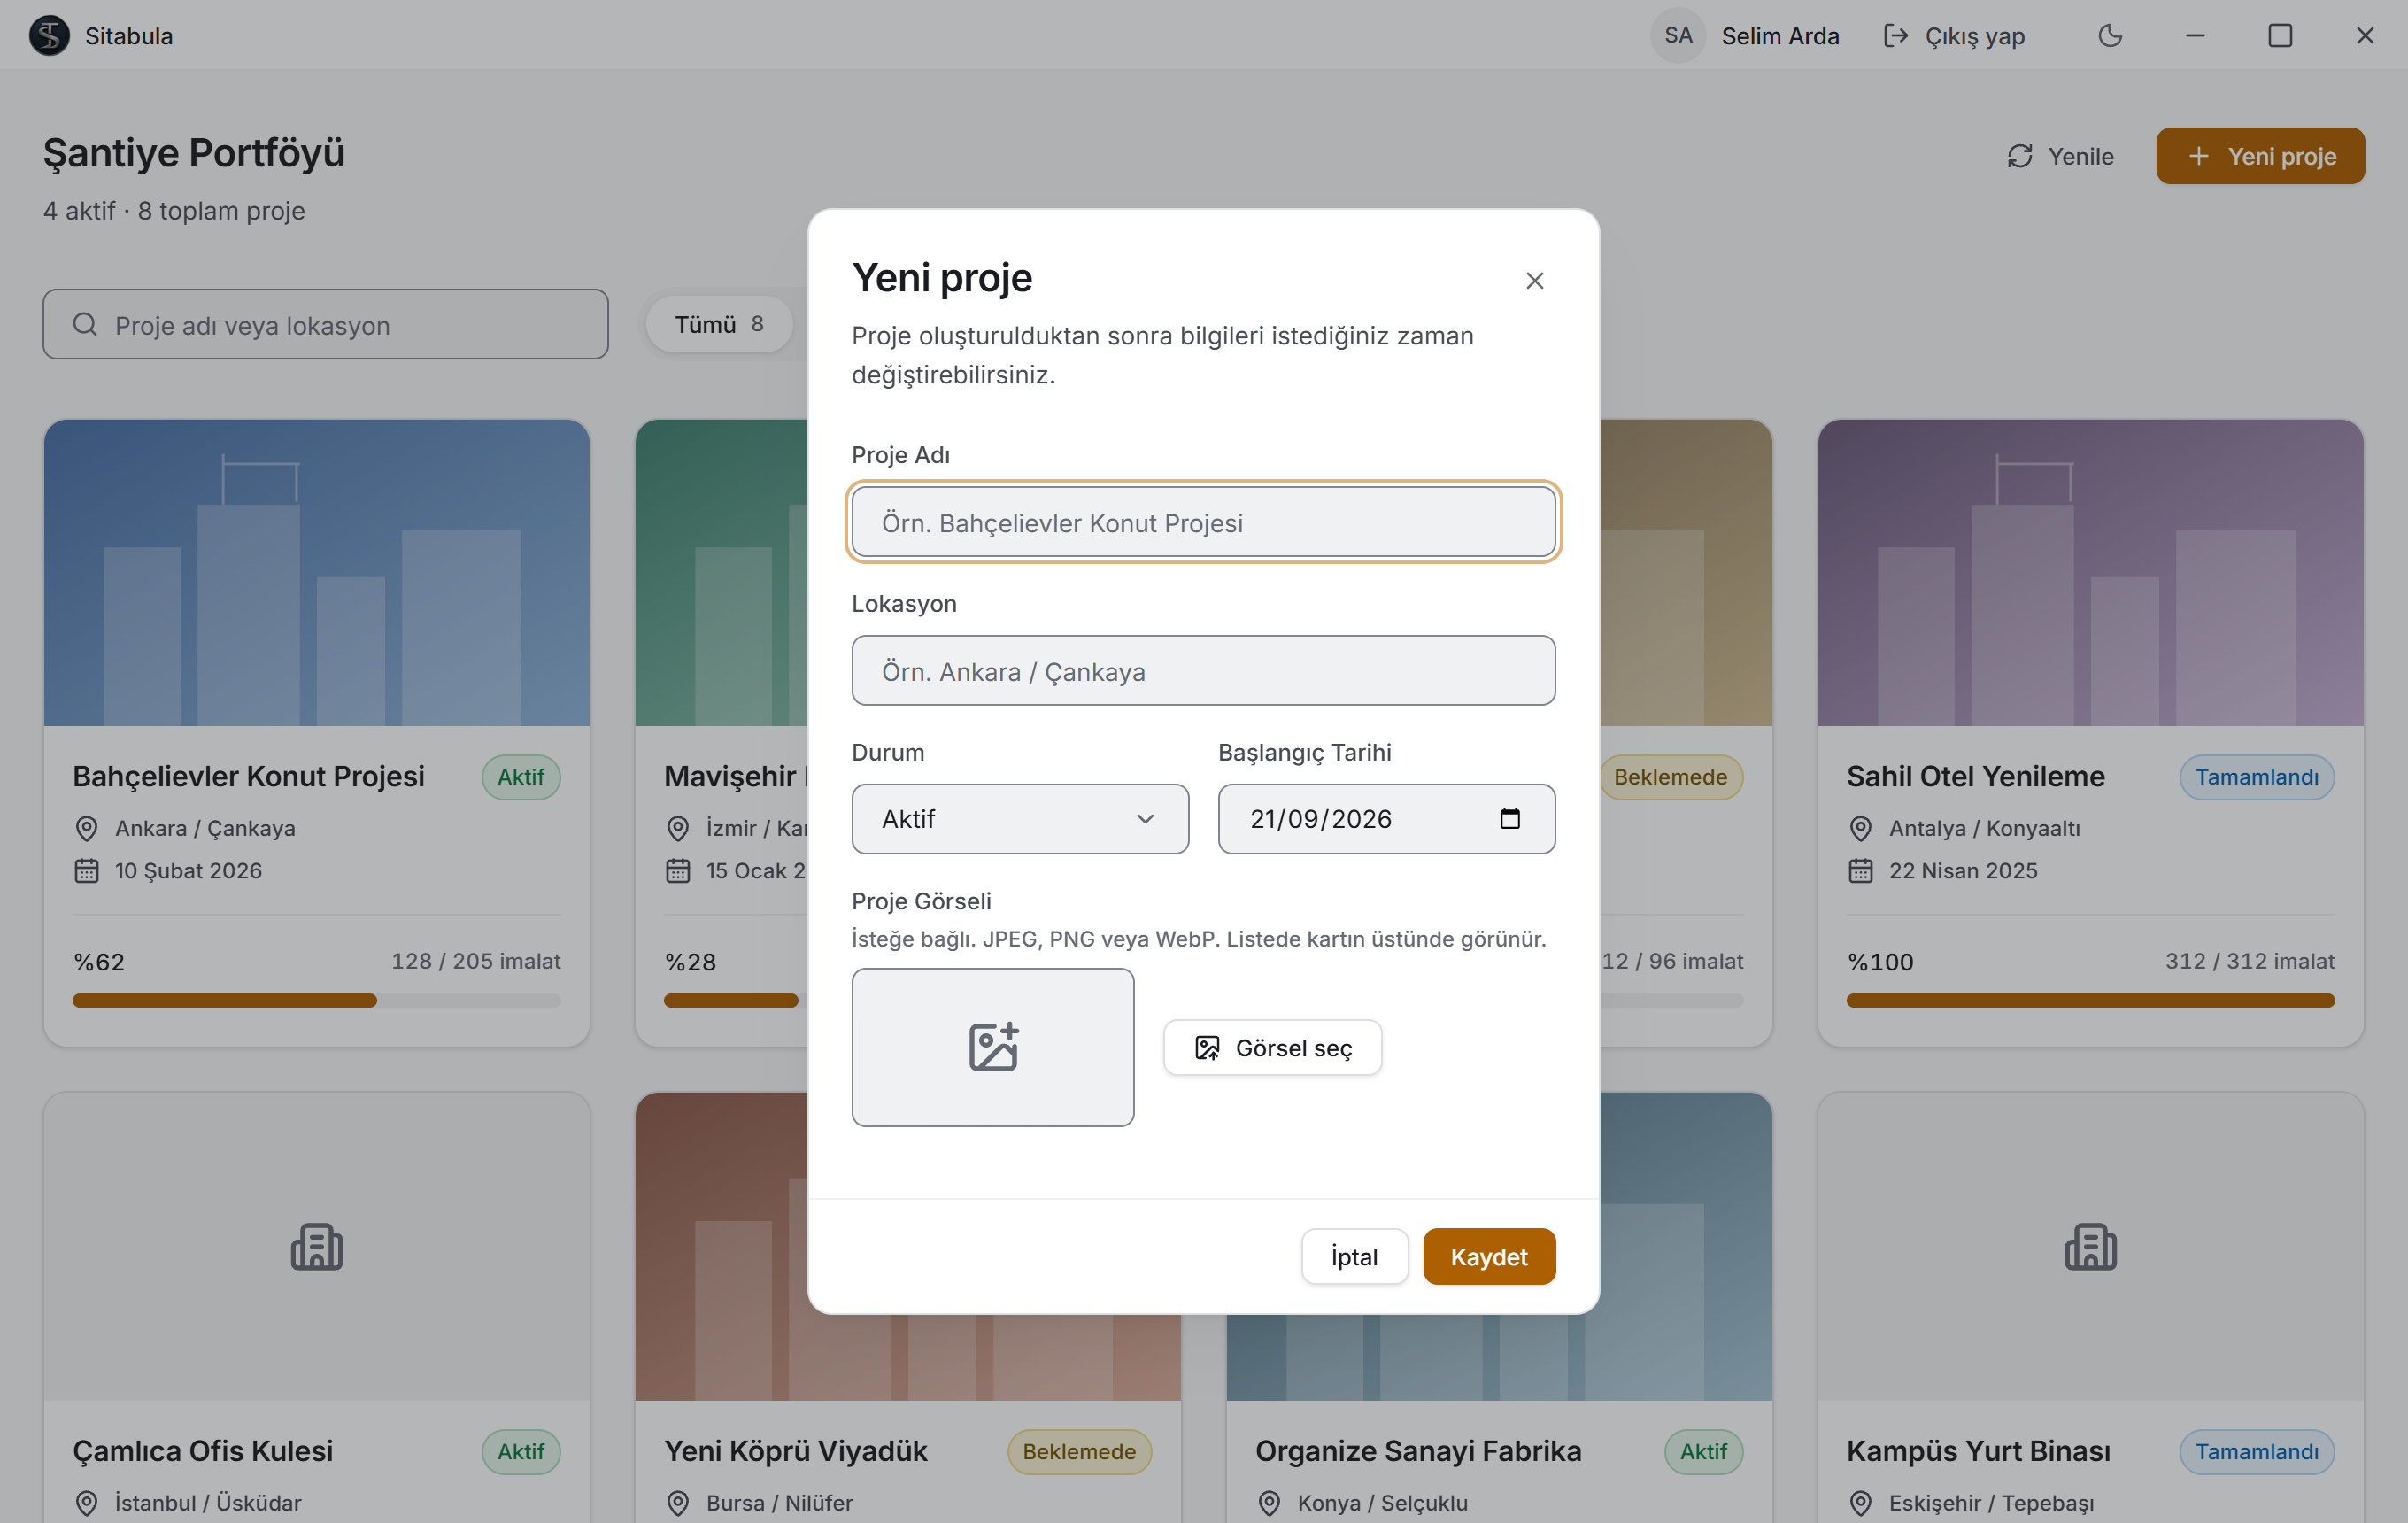Open the Durum dropdown
The height and width of the screenshot is (1523, 2408).
click(x=1020, y=819)
